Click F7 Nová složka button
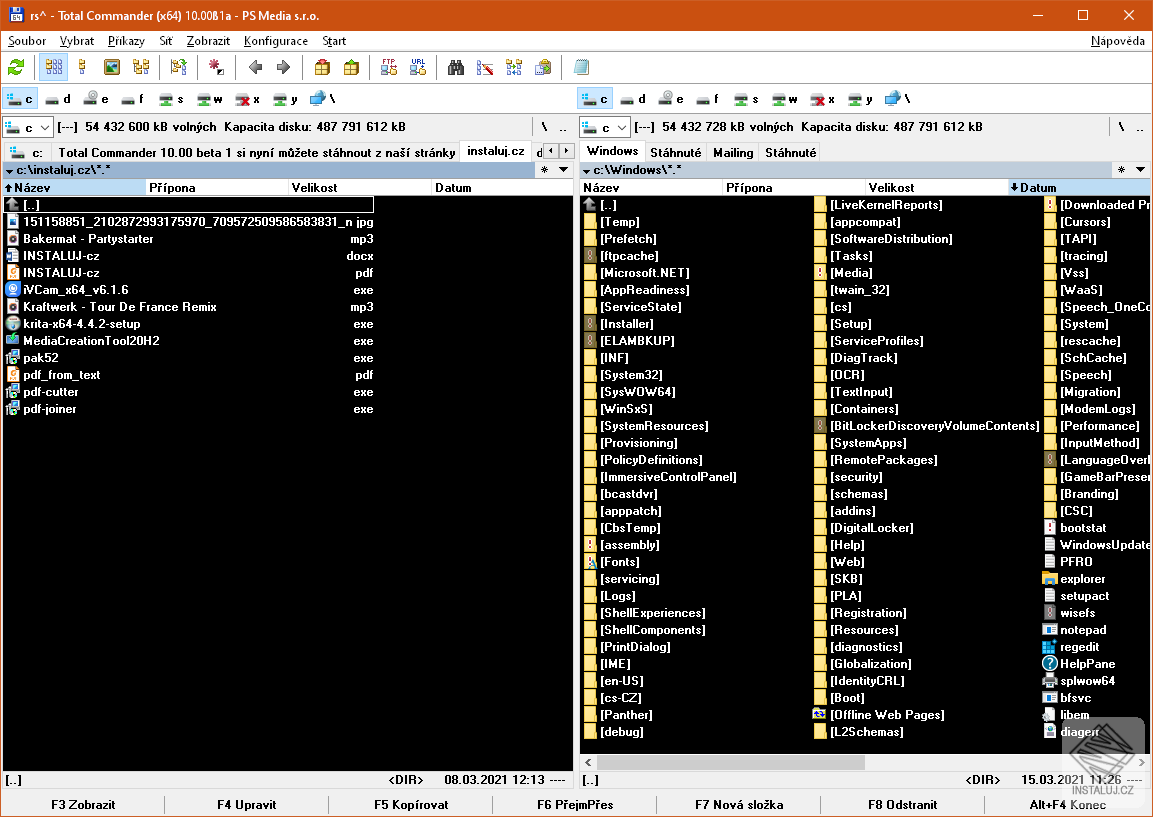The width and height of the screenshot is (1153, 817). click(739, 804)
